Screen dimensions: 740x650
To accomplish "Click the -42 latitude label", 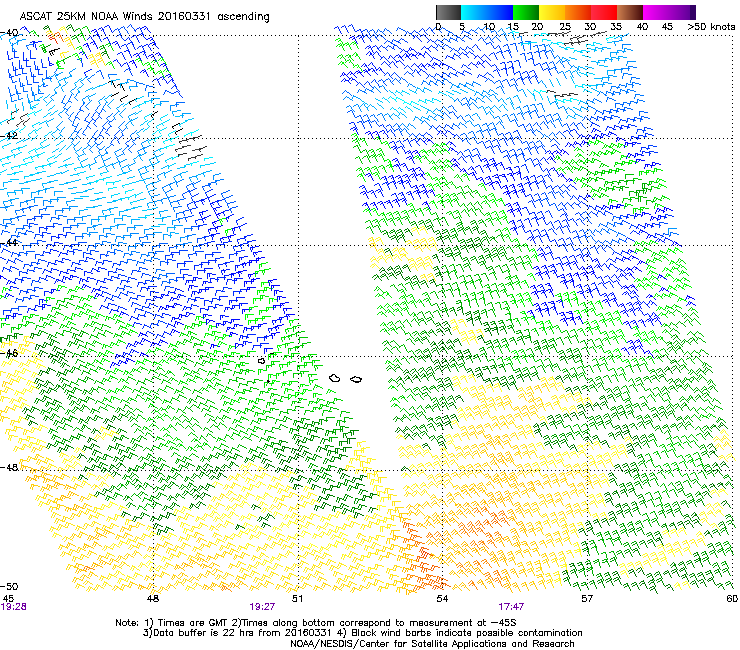I will 9,135.
